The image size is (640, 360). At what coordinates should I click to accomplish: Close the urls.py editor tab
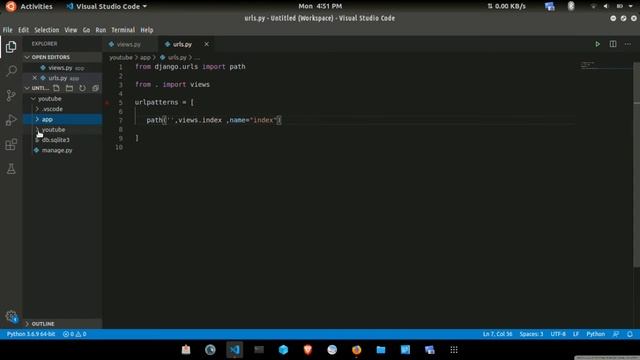pos(207,44)
